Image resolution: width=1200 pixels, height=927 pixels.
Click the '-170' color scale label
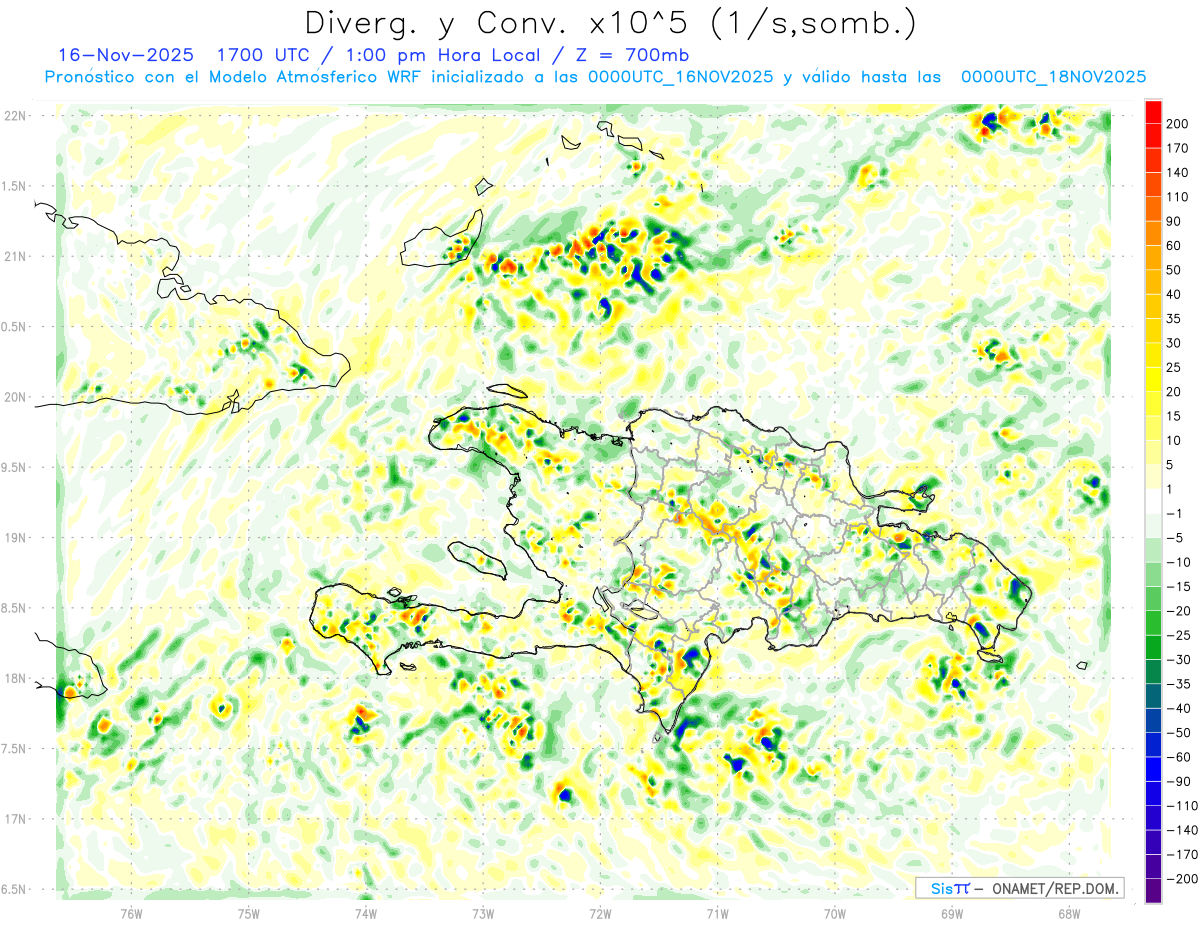click(1181, 854)
